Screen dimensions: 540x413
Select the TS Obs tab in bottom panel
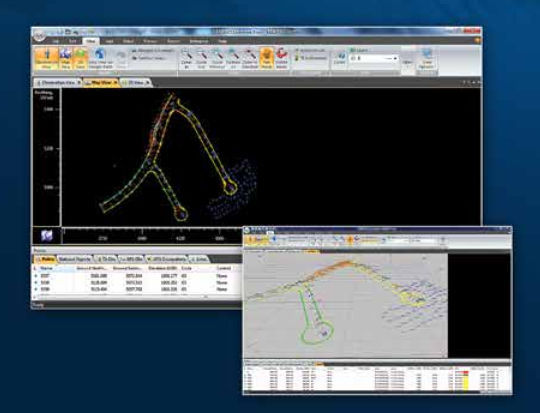tap(105, 259)
